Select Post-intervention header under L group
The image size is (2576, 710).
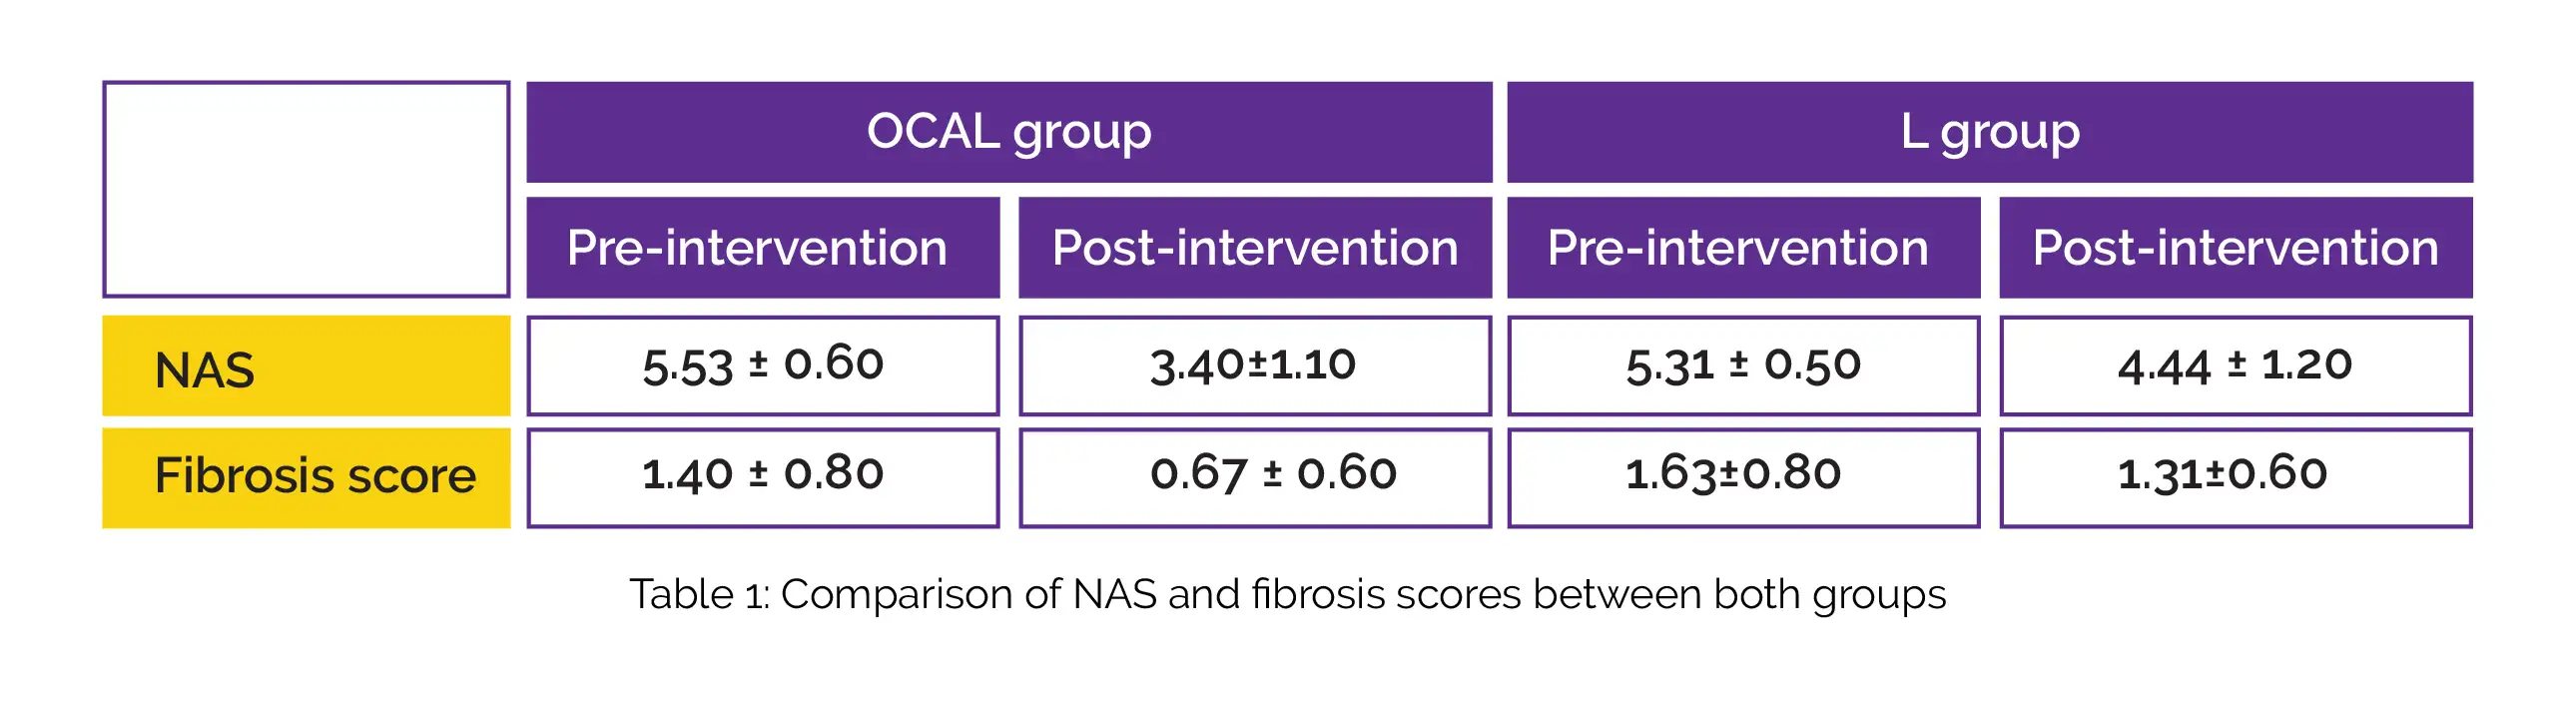point(2235,247)
